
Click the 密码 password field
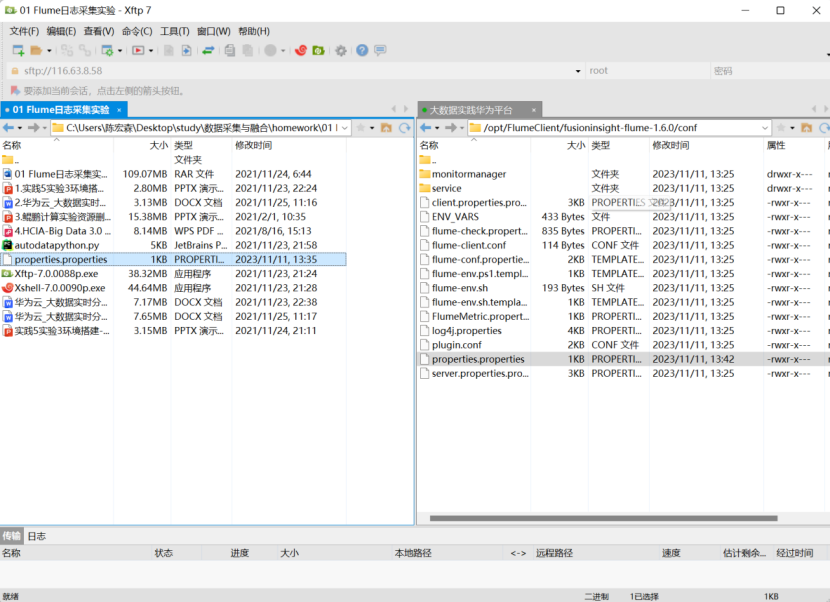coord(770,70)
